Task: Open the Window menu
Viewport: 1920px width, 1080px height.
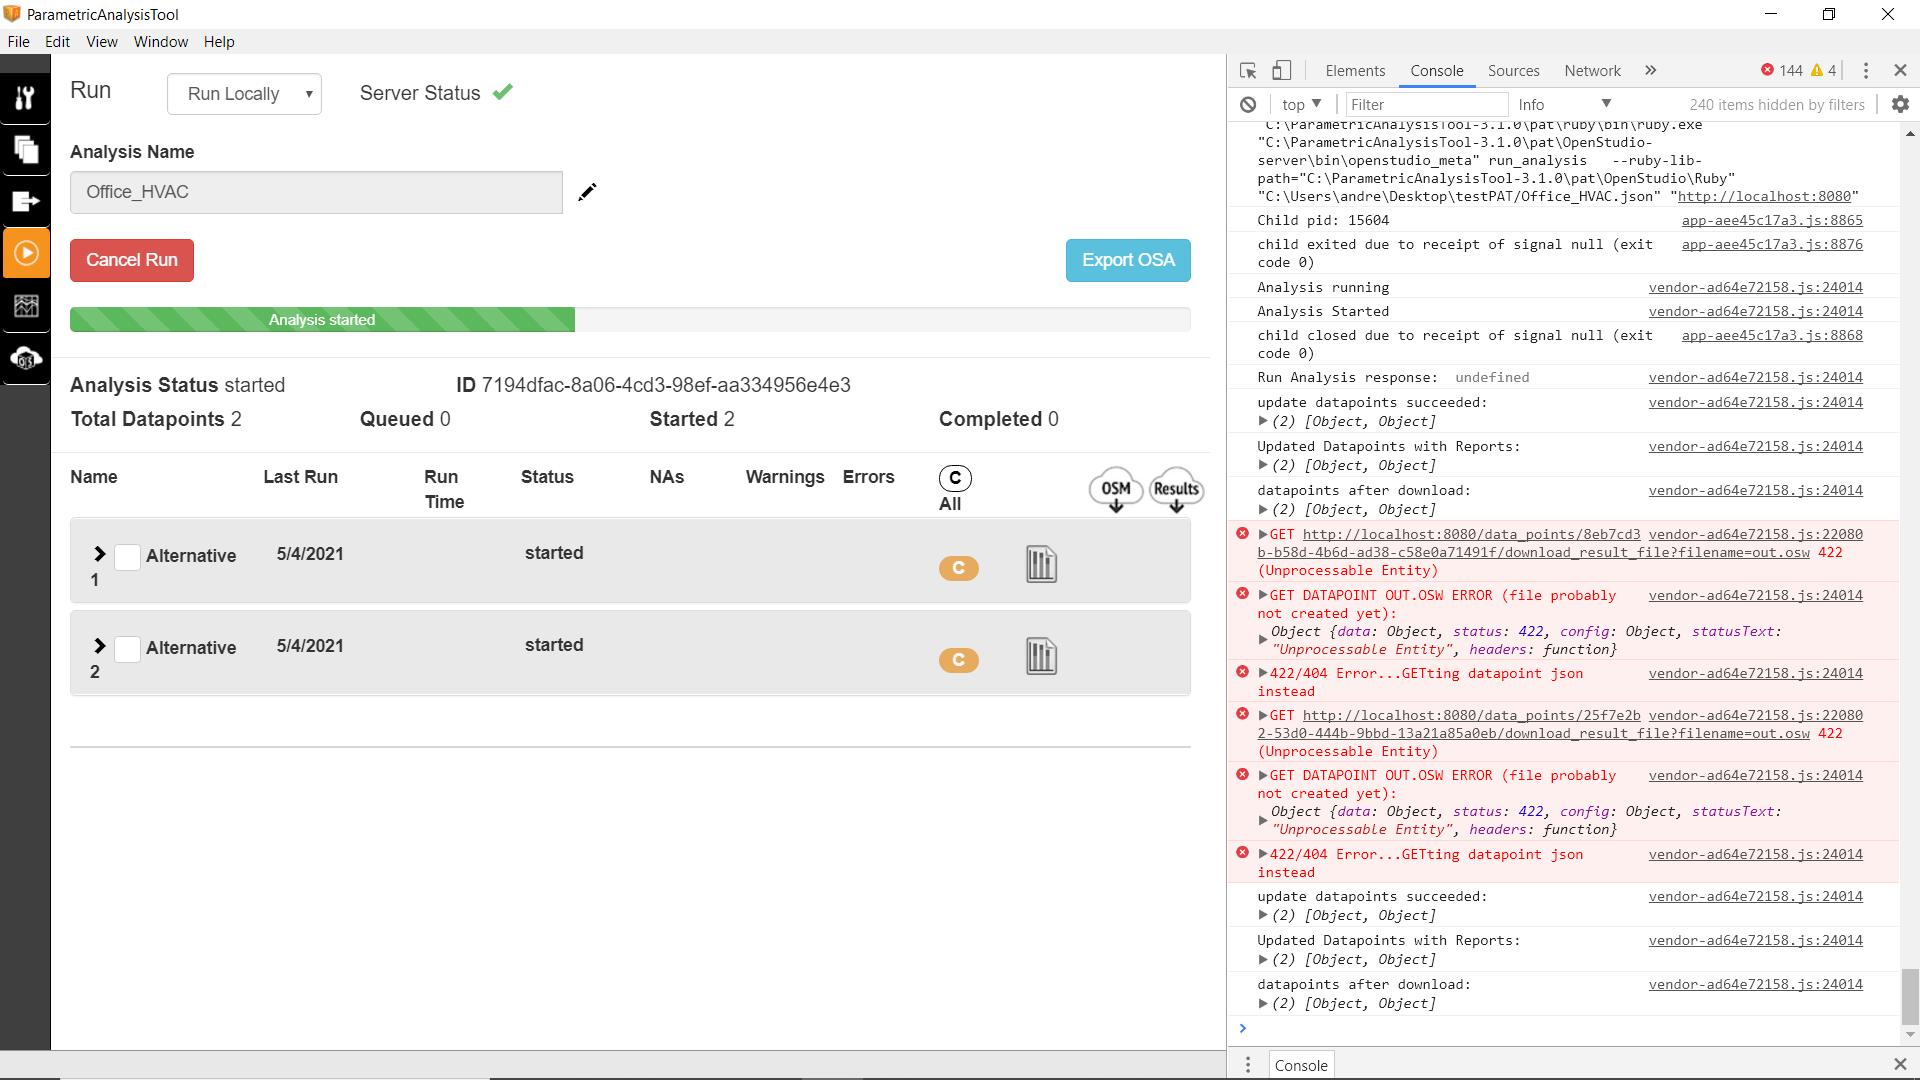Action: pos(160,41)
